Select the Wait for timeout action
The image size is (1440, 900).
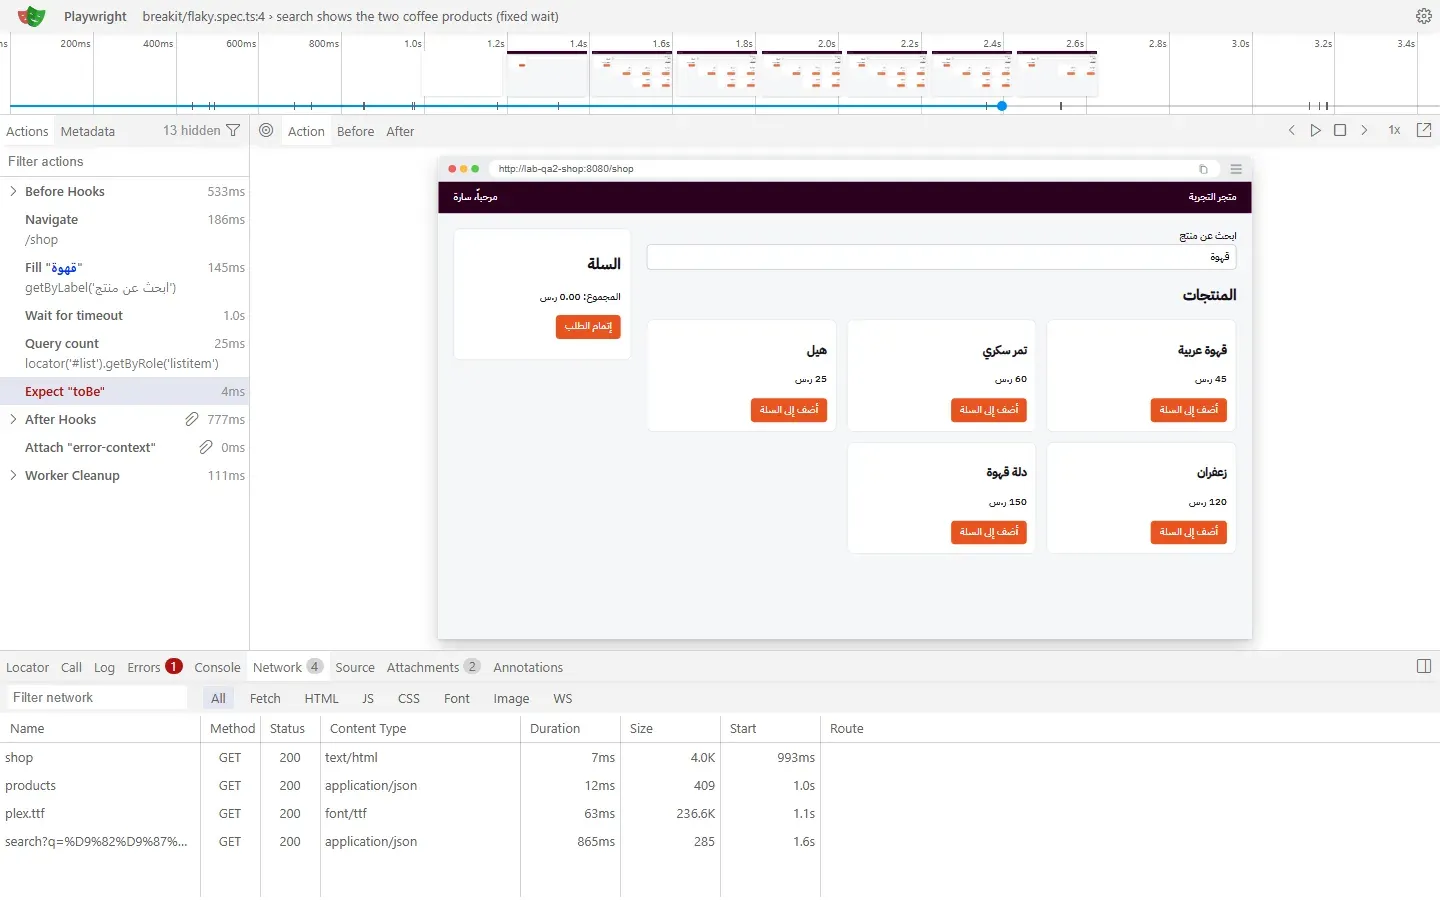point(124,315)
